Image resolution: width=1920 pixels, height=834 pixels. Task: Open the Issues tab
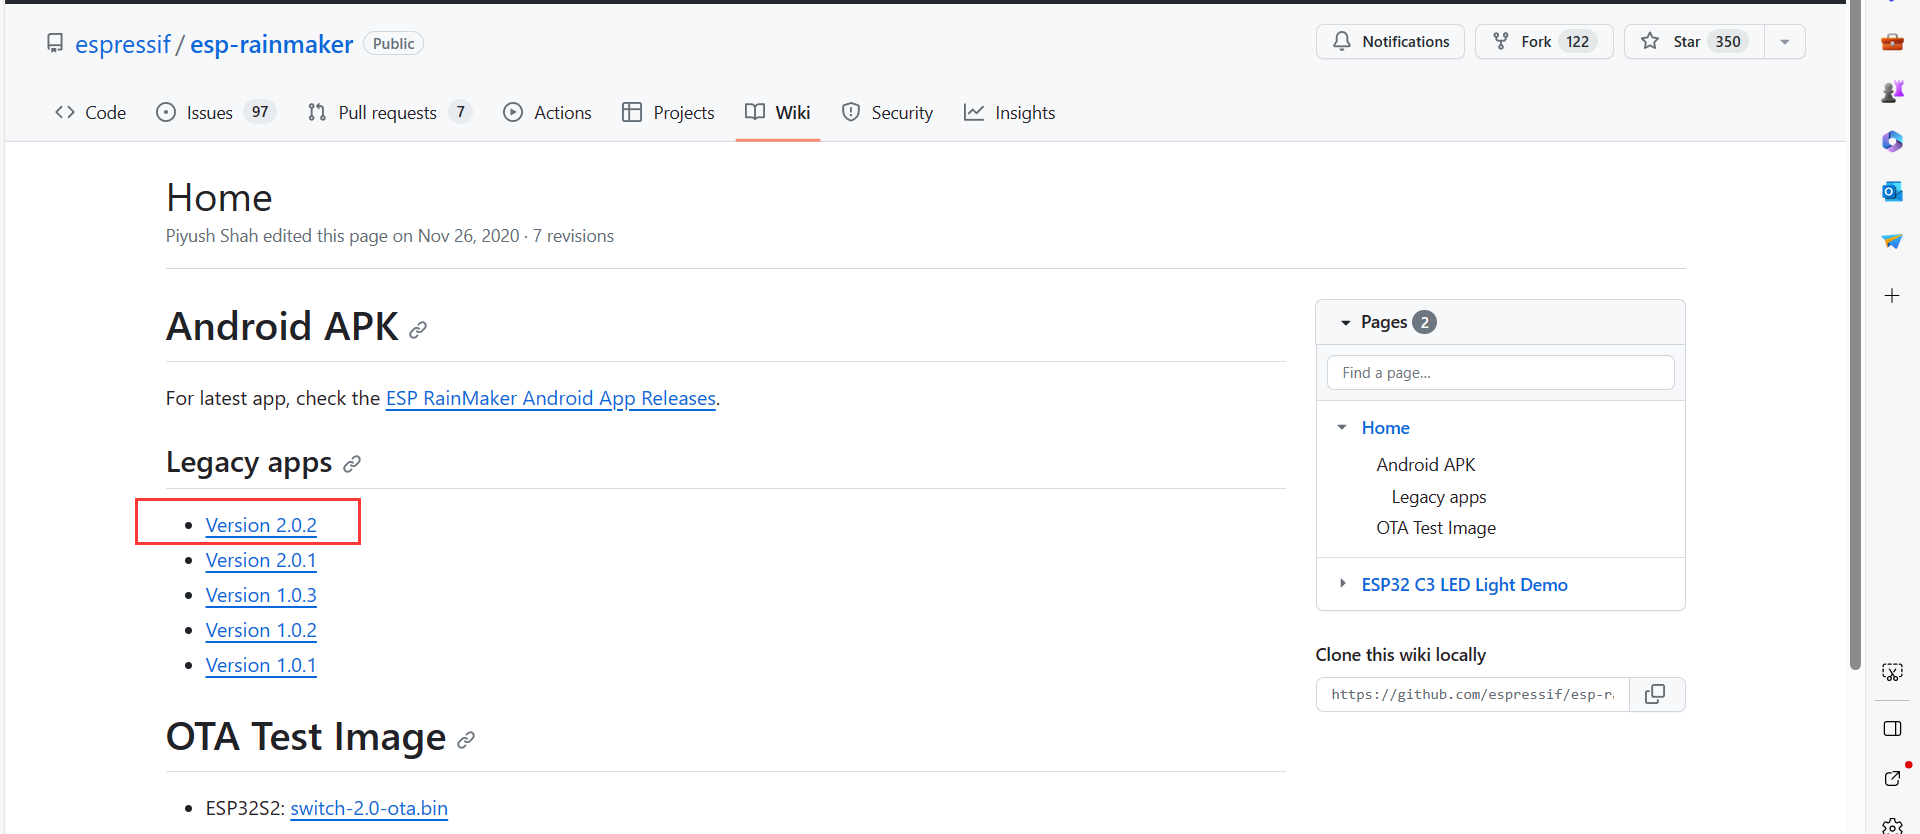216,113
